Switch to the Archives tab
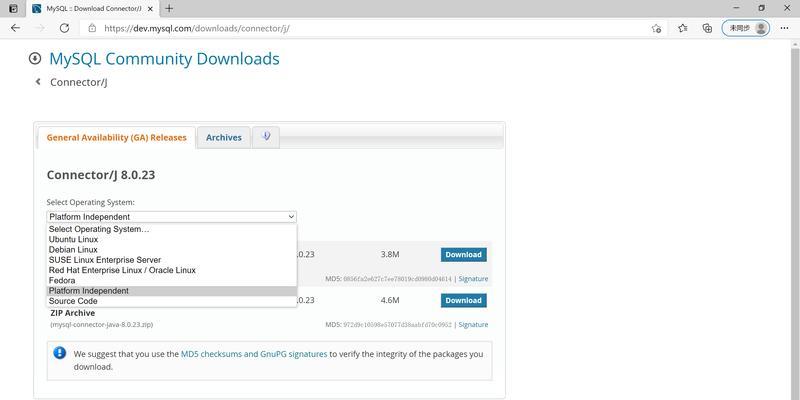 [x=223, y=138]
